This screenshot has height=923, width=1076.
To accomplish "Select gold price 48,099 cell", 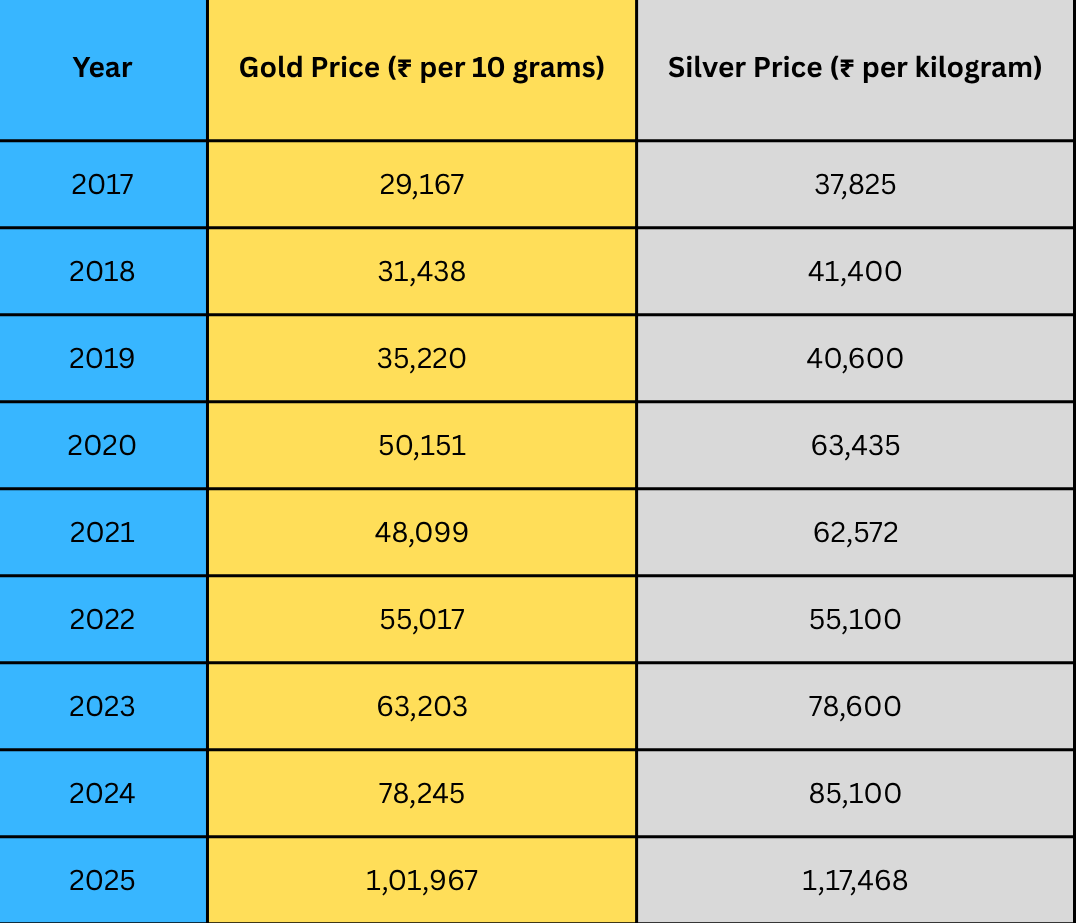I will pyautogui.click(x=422, y=532).
